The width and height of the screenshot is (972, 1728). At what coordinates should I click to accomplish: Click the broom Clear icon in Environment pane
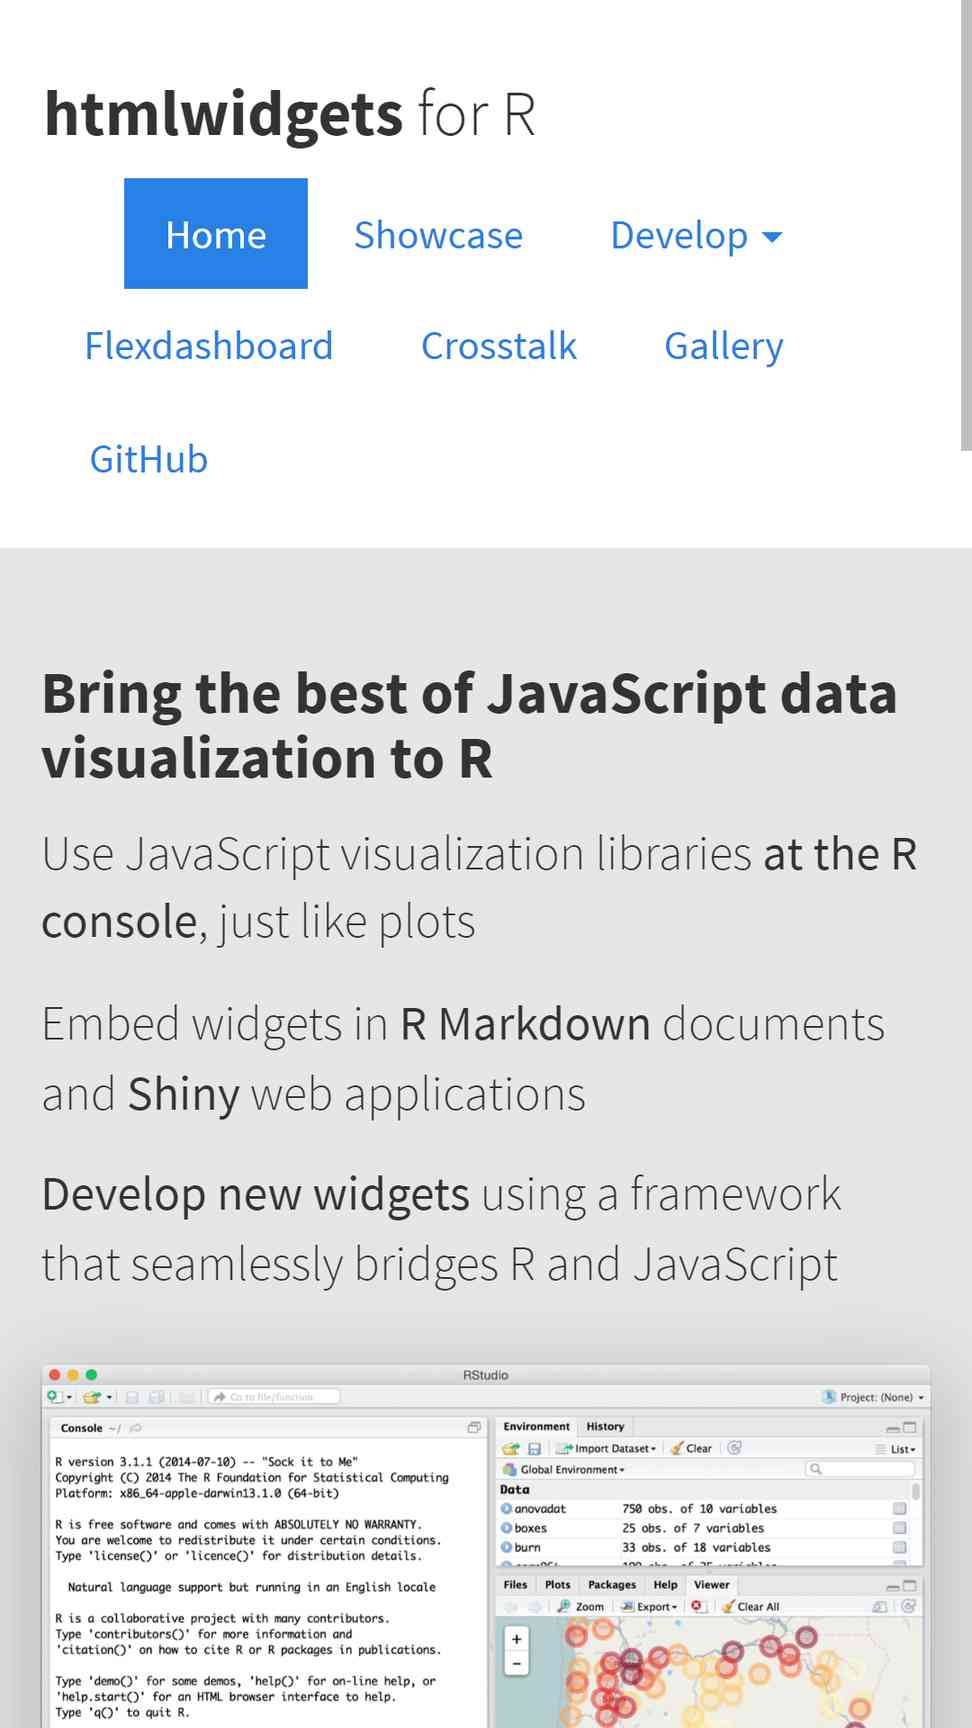pos(691,1448)
